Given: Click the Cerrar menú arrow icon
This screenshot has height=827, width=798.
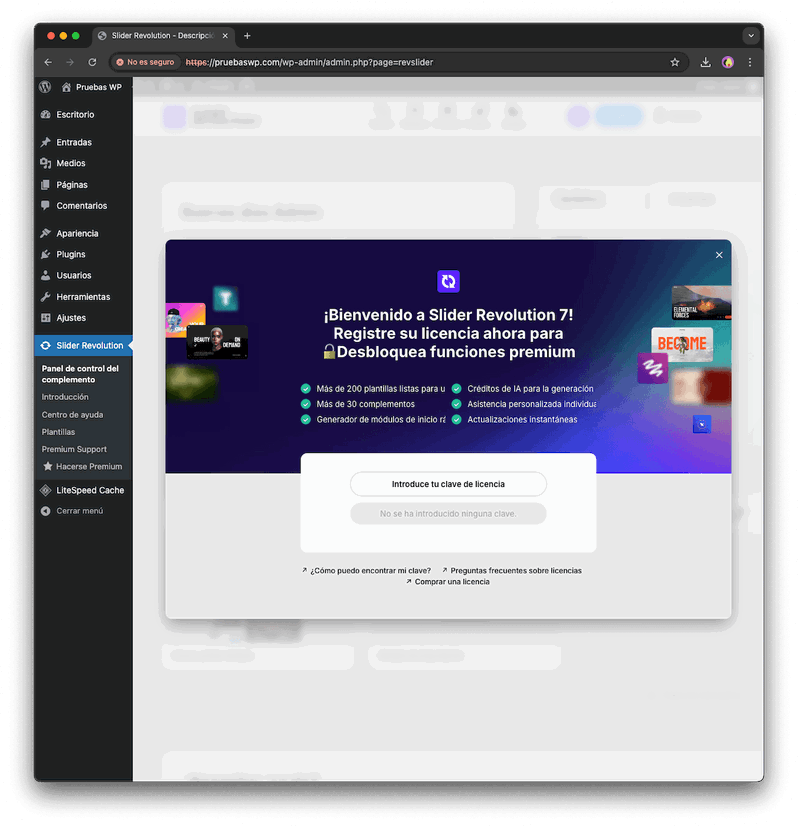Looking at the screenshot, I should coord(46,511).
